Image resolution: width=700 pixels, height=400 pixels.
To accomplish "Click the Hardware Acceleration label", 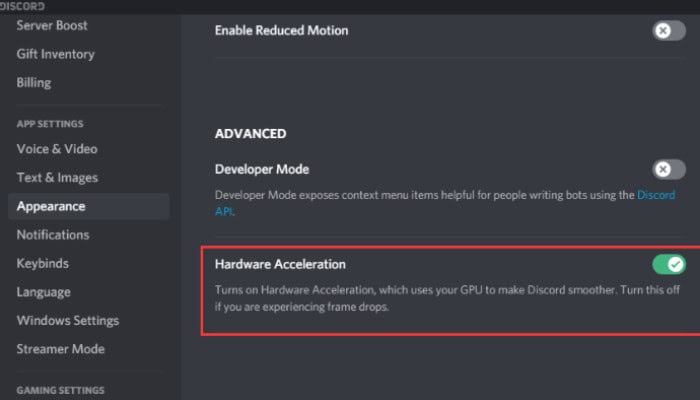I will [280, 264].
